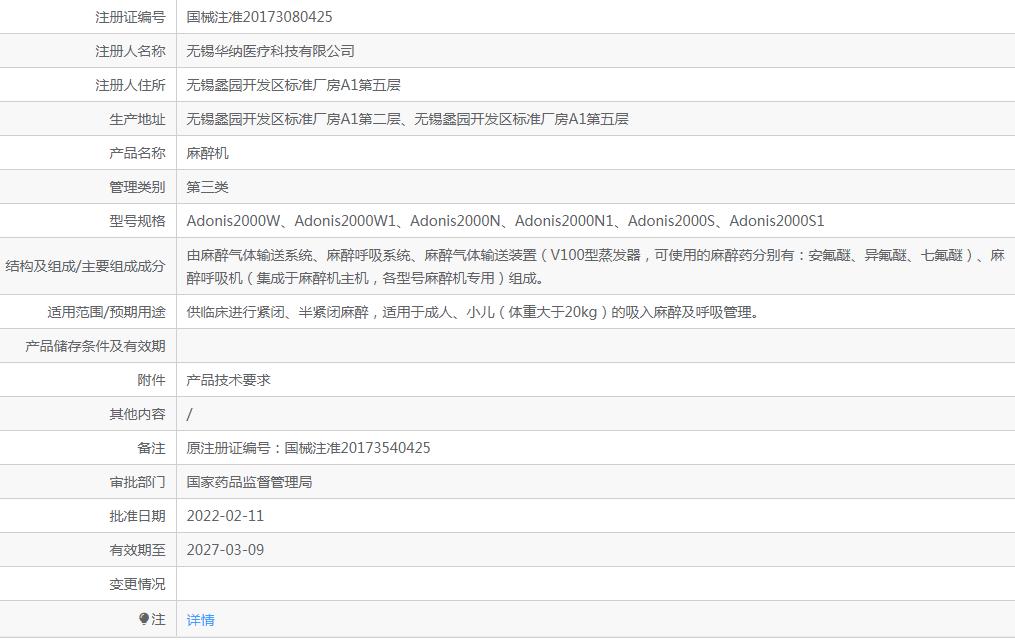
Task: Click the lightbulb icon beside 注
Action: [x=146, y=619]
